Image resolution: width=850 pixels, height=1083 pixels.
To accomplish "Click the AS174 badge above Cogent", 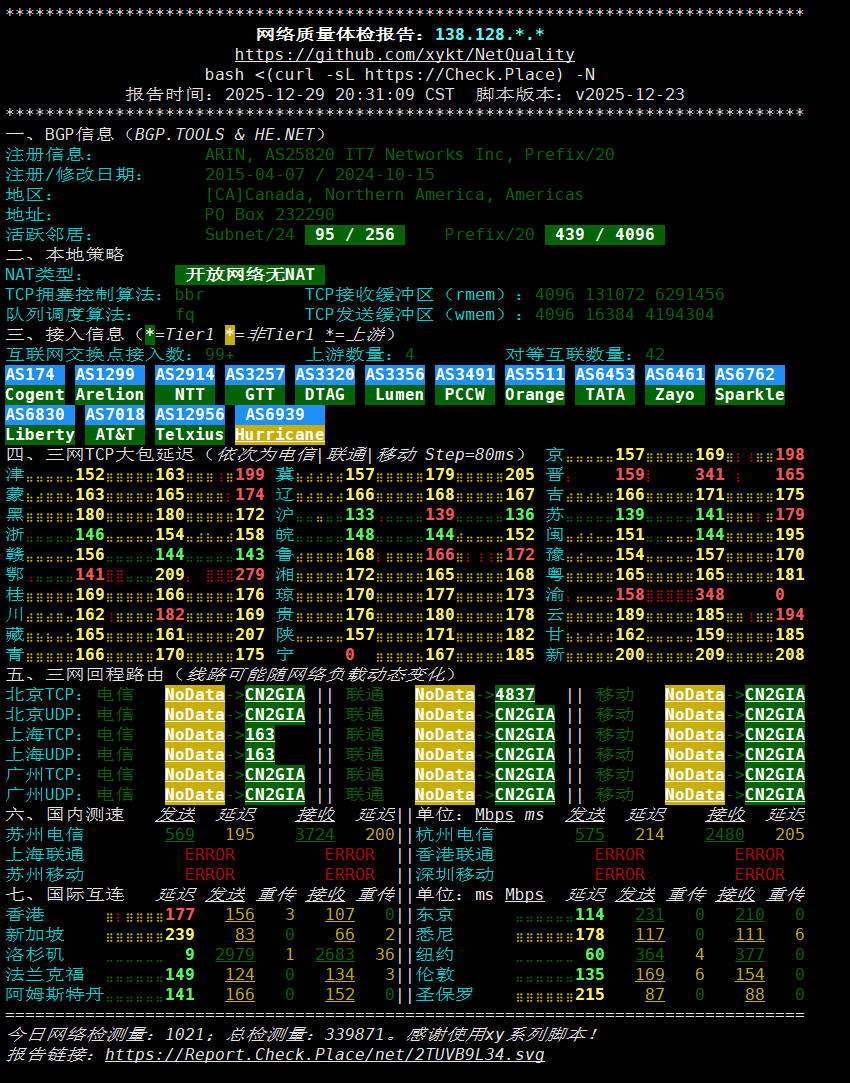I will [x=35, y=375].
